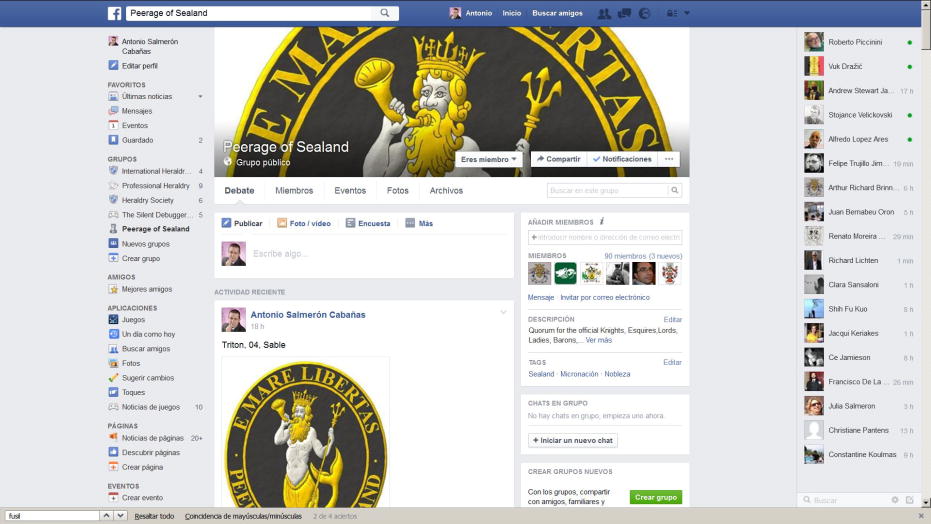Open Noticias de páginas megaphone item
The width and height of the screenshot is (931, 524).
153,438
